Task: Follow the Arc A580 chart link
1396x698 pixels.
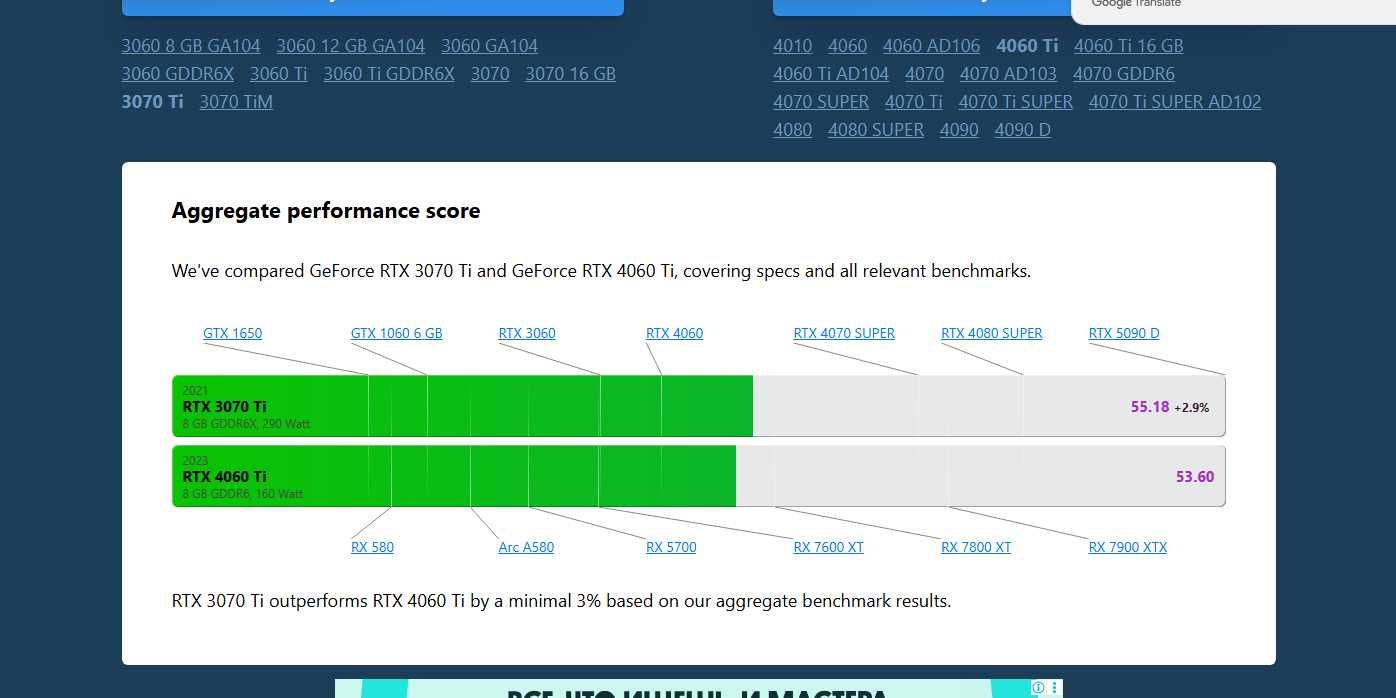Action: [526, 547]
